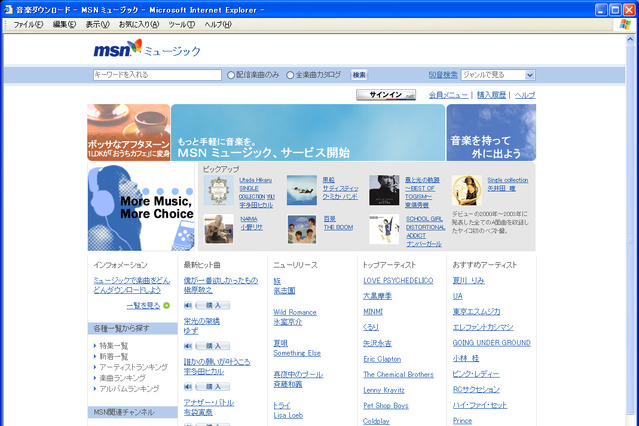Open 楽曲ランキング in the sidebar
Viewport: 639px width, 426px height.
[x=122, y=377]
